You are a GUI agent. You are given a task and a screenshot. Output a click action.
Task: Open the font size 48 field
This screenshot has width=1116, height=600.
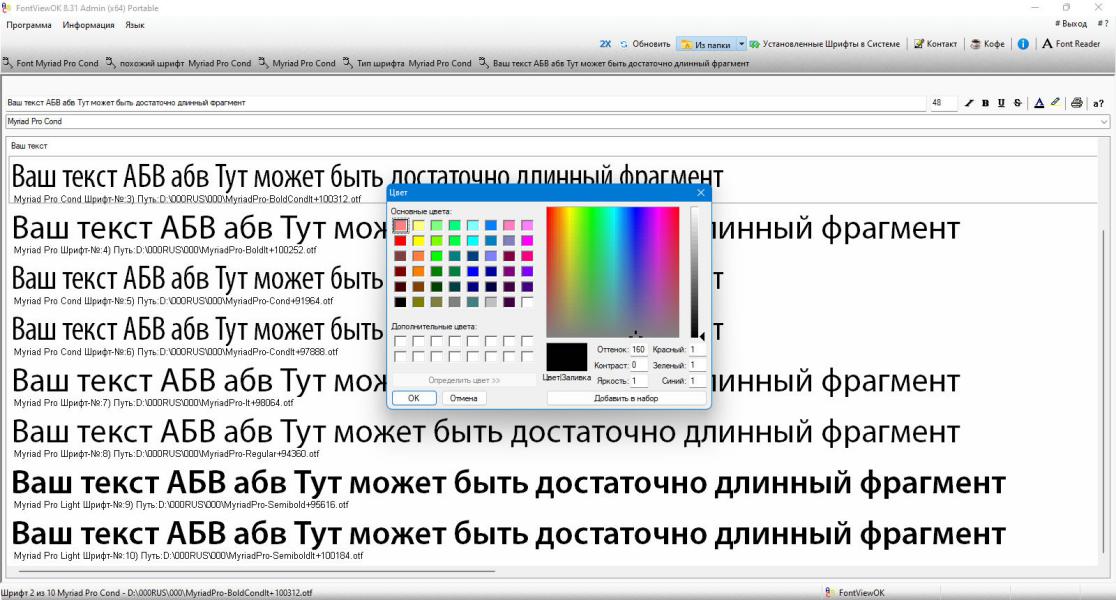943,103
